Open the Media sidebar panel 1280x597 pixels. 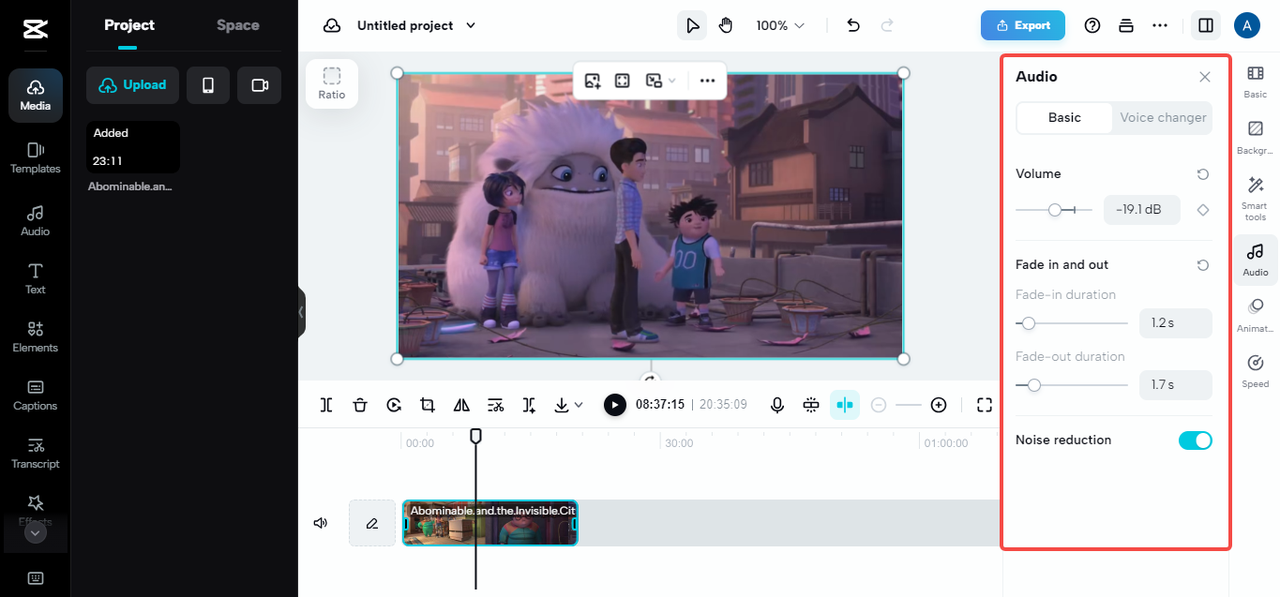[35, 95]
